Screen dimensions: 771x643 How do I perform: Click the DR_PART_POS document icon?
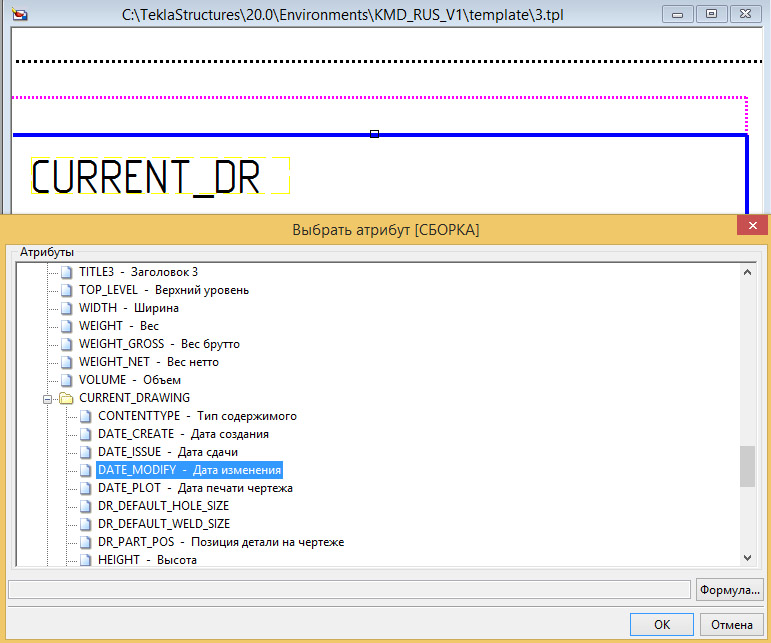click(x=86, y=542)
